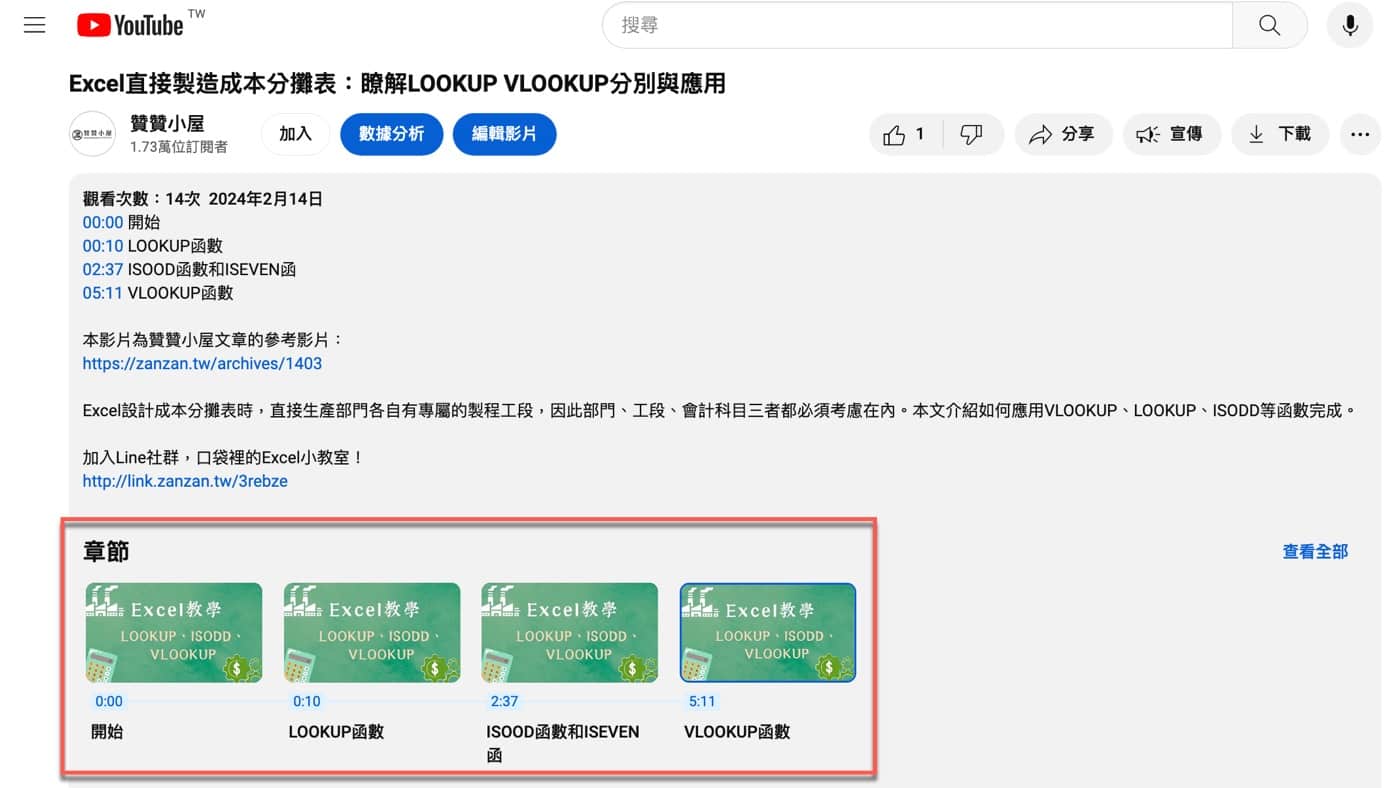Click VLOOKUP函數 chapter title under thumbnails

point(737,732)
